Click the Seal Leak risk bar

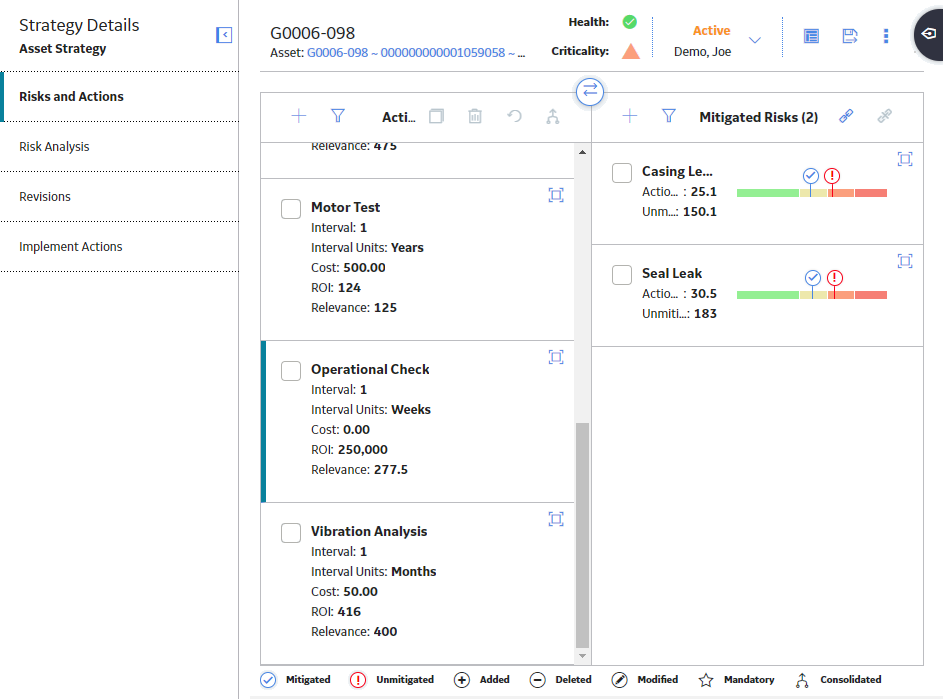click(811, 295)
